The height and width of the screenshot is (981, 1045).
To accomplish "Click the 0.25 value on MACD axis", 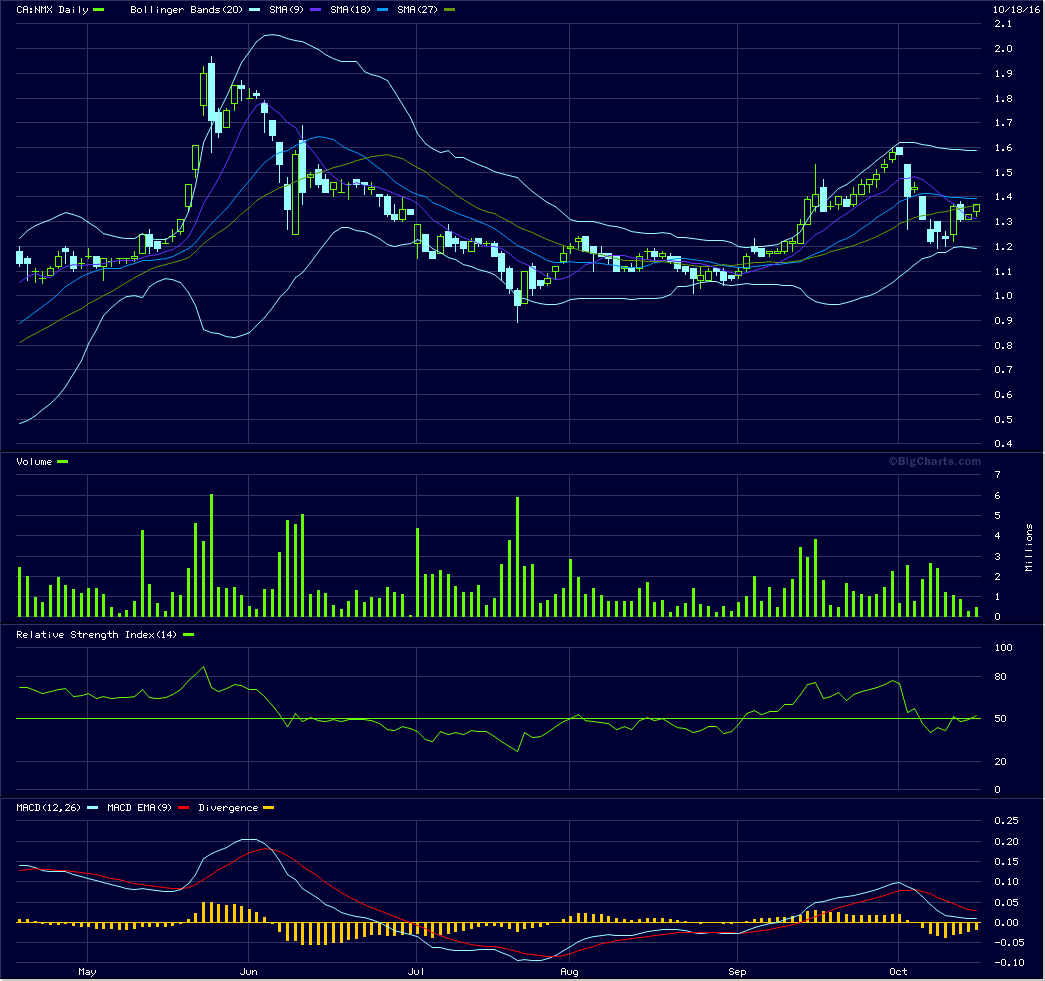I will [1006, 821].
